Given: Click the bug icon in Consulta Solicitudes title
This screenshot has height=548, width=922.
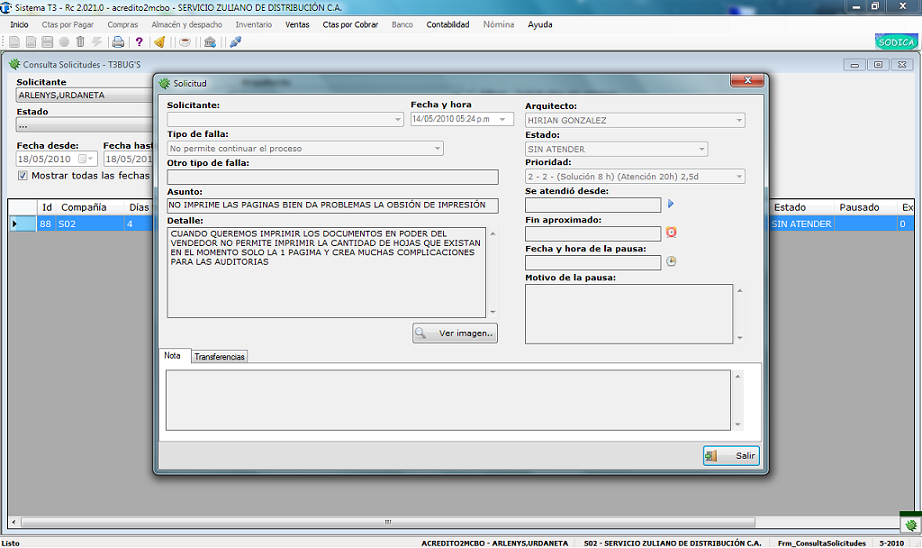Looking at the screenshot, I should (x=15, y=64).
